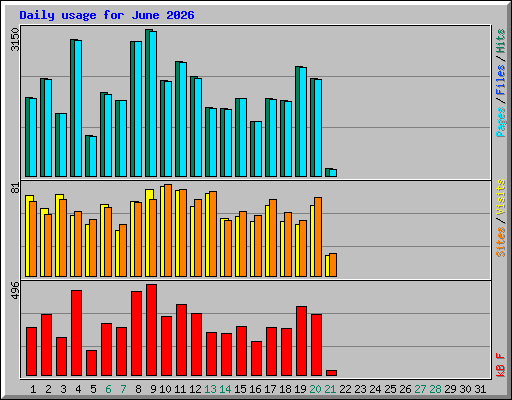This screenshot has width=512, height=400.
Task: Click day label 15 on the x-axis
Action: (x=240, y=389)
